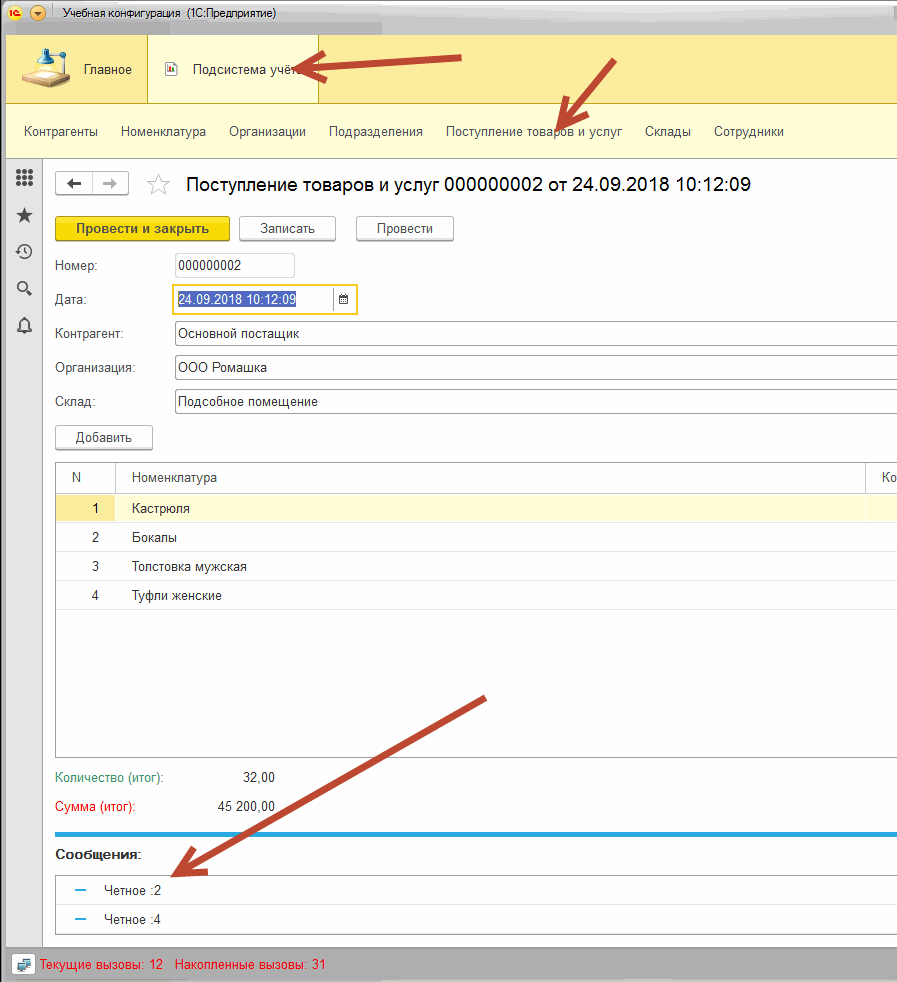Open the 1C main menu dropdown arrow
The width and height of the screenshot is (897, 982).
point(38,13)
